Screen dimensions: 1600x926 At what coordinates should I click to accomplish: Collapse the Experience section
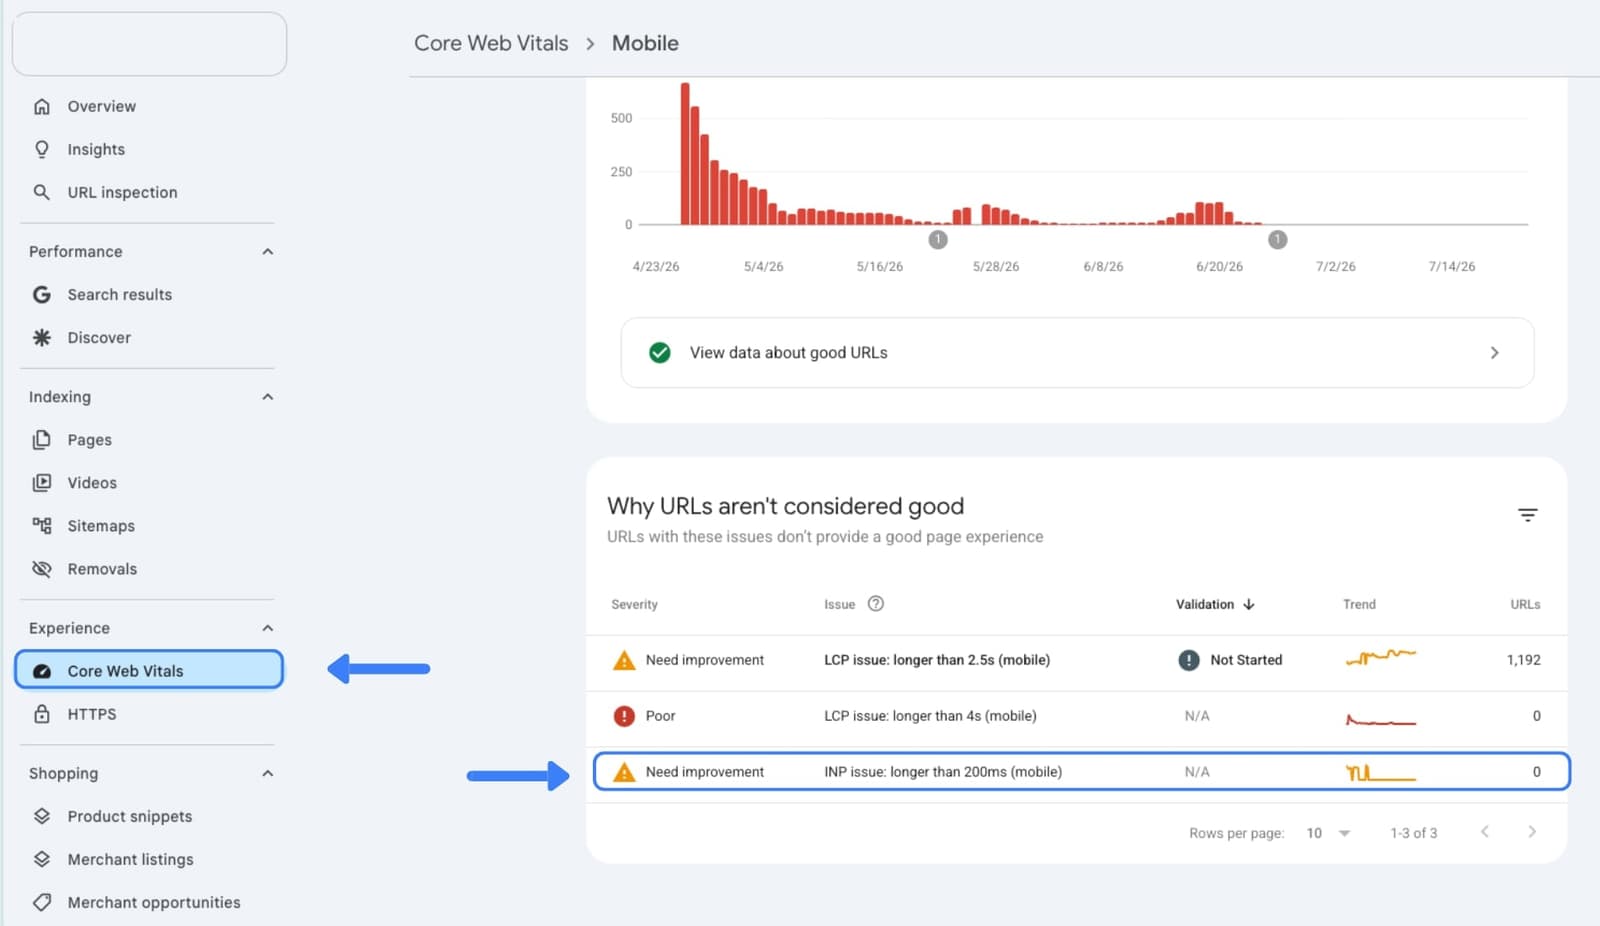coord(267,628)
